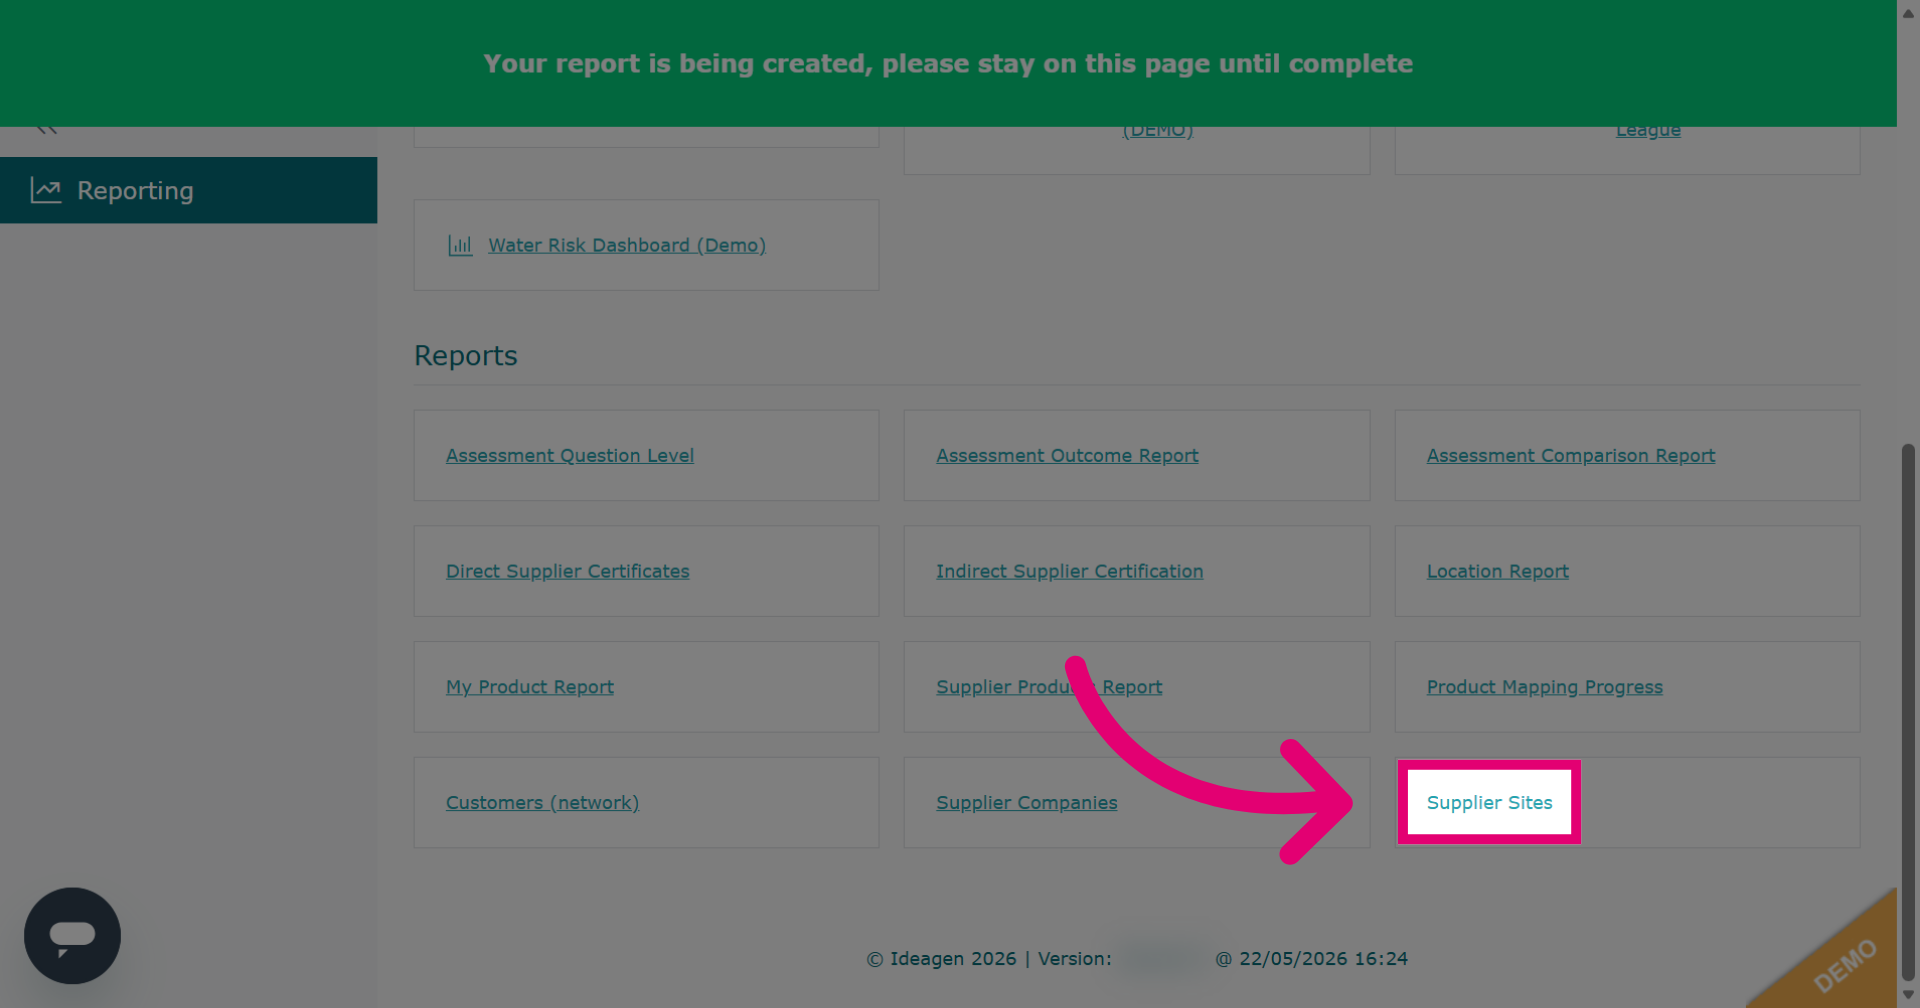
Task: Select Reporting in the sidebar menu
Action: click(x=188, y=190)
